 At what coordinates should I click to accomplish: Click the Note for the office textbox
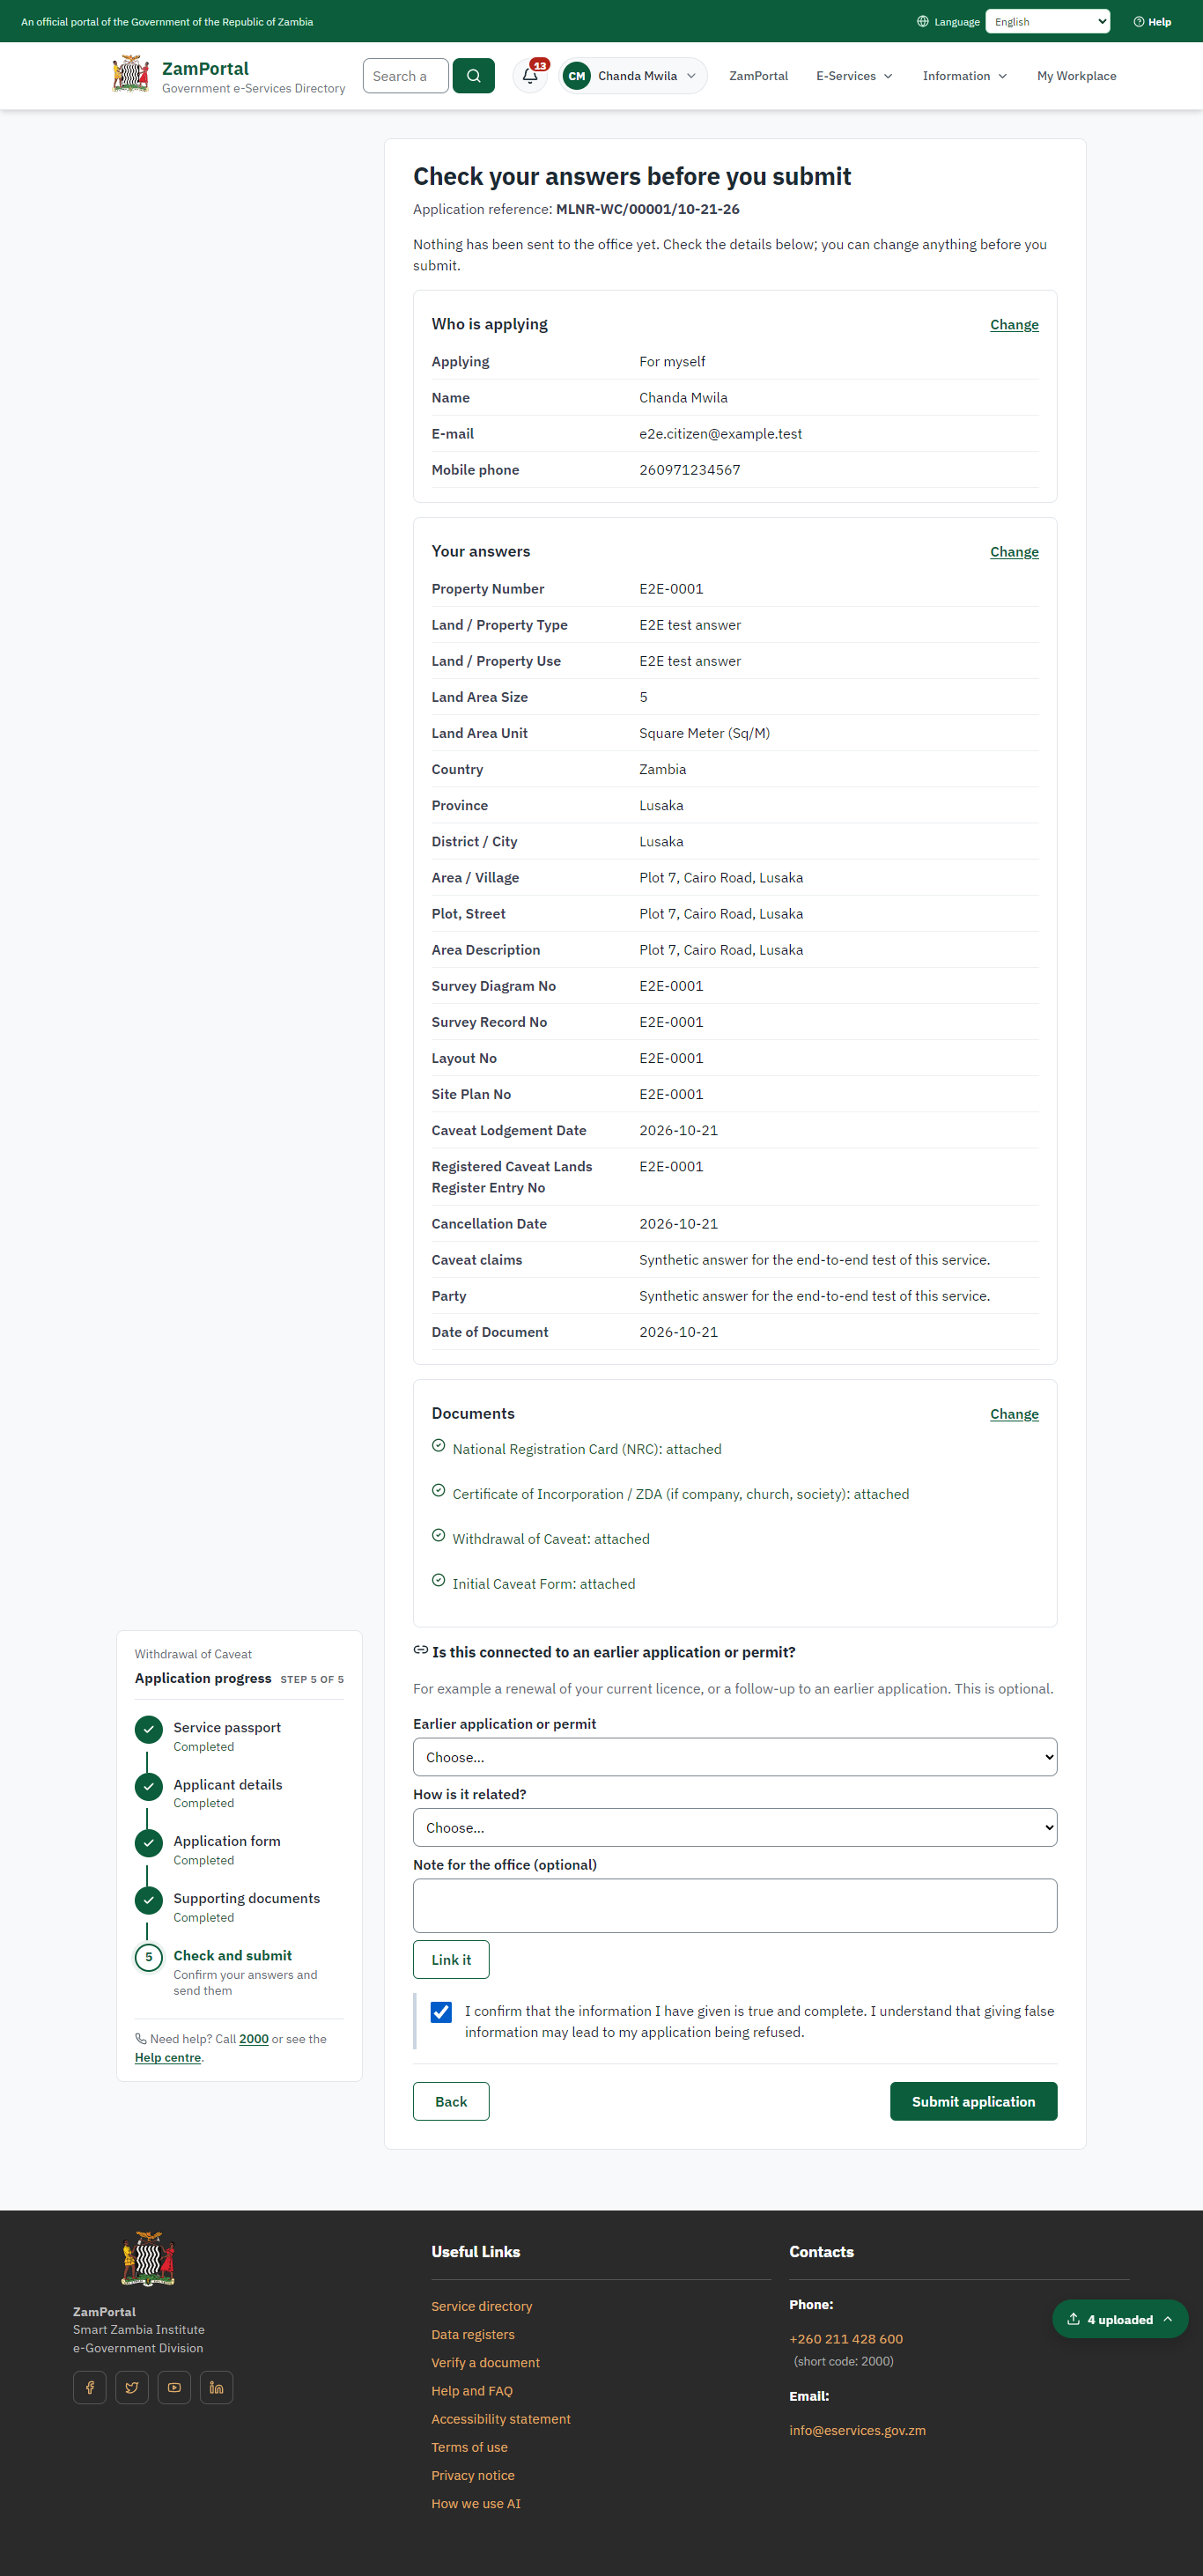point(735,1905)
